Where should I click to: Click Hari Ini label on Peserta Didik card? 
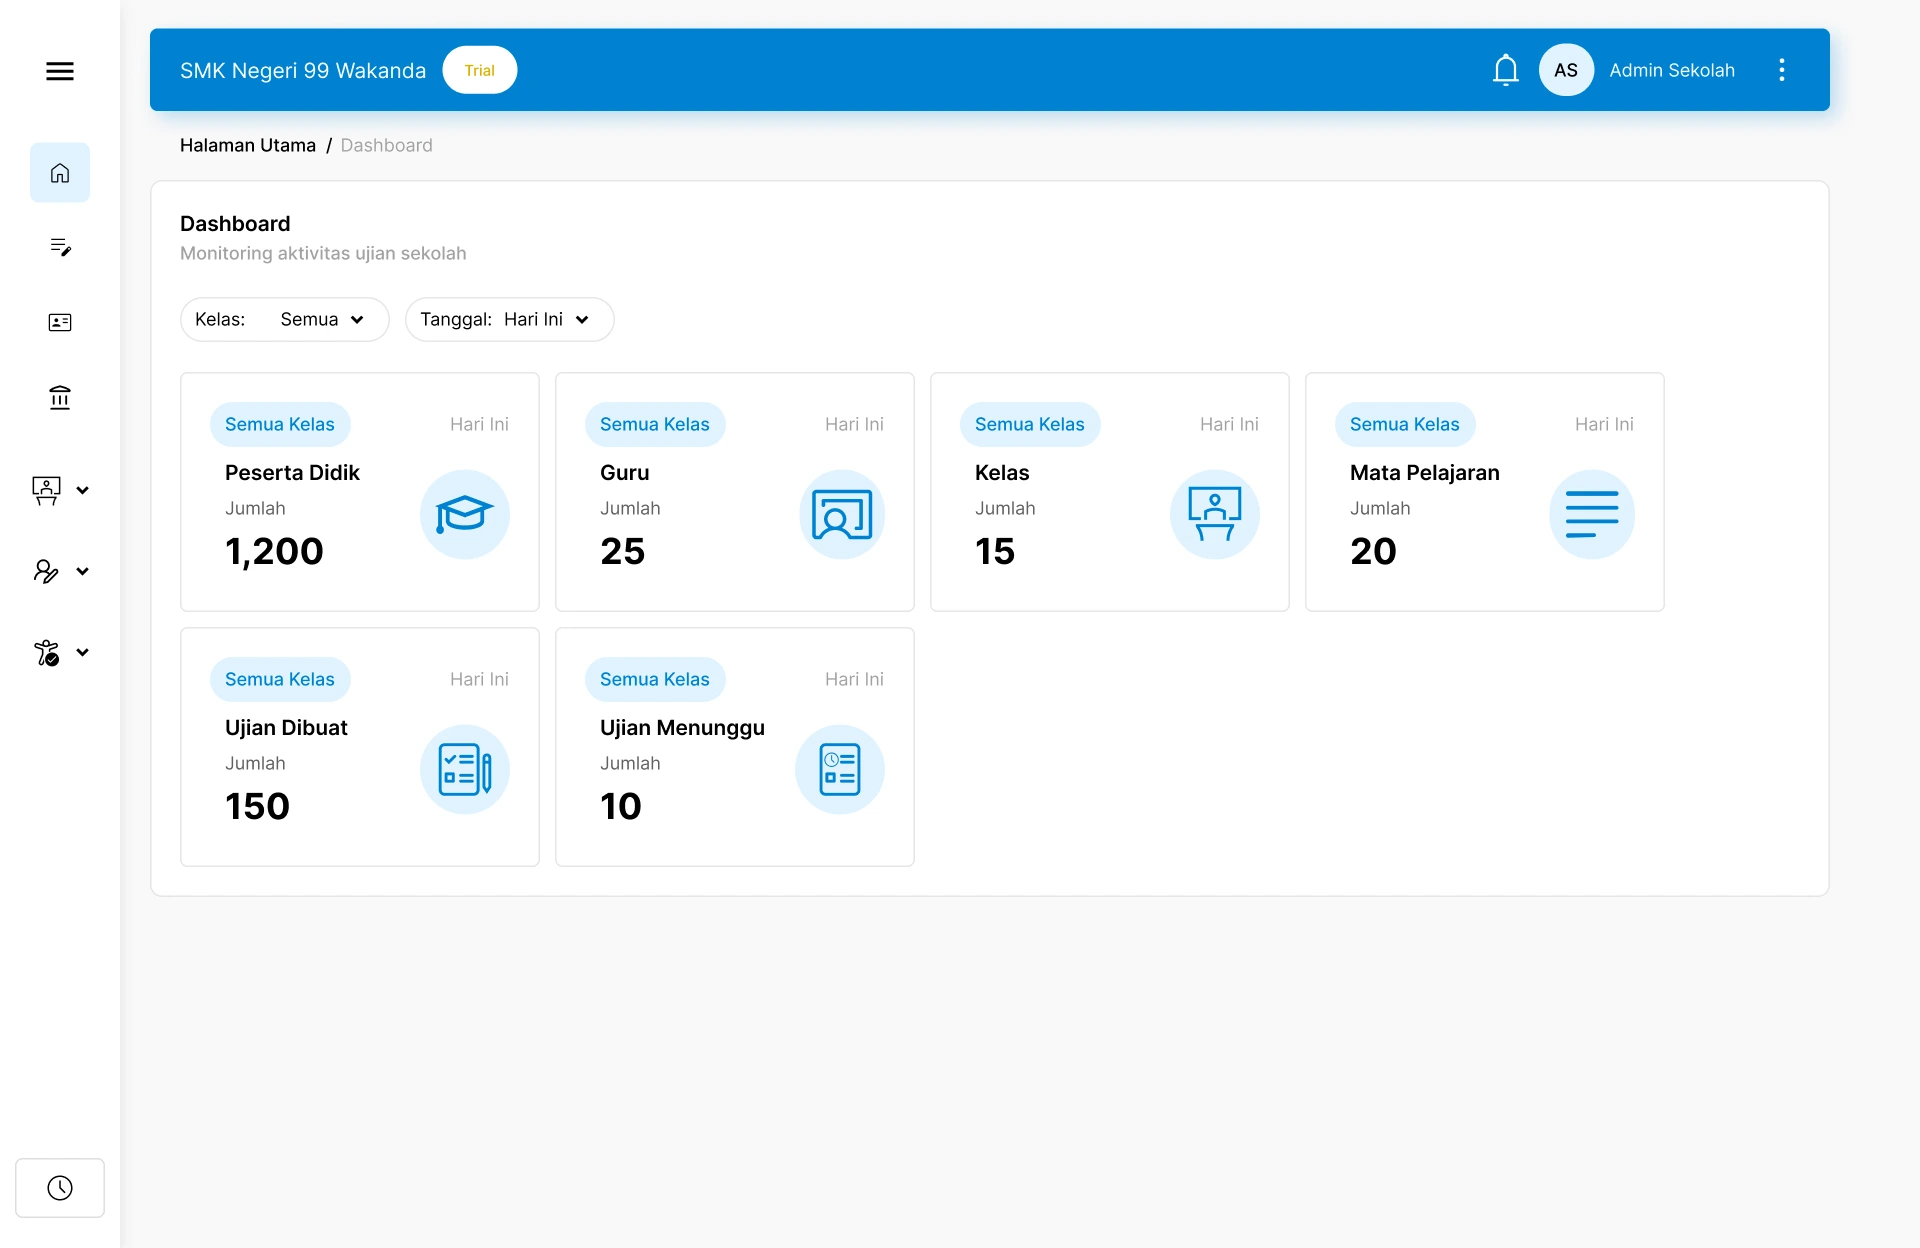click(x=479, y=424)
